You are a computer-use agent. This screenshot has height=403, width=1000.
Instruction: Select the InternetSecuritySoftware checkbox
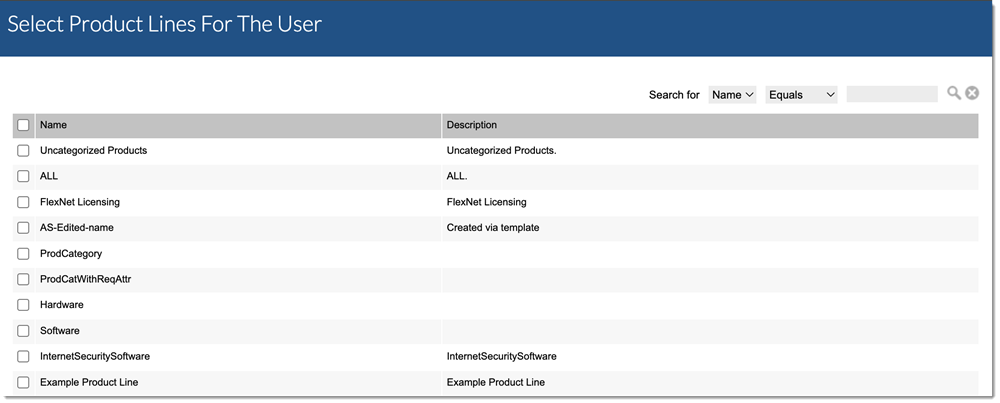click(24, 357)
